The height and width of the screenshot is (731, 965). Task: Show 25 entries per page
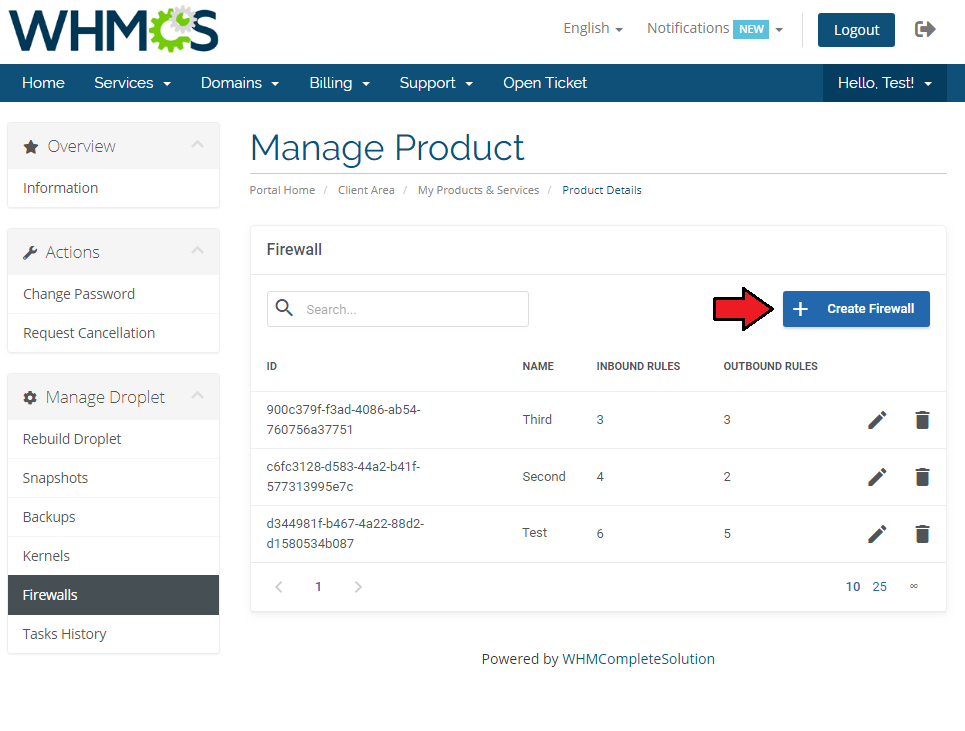pos(879,587)
